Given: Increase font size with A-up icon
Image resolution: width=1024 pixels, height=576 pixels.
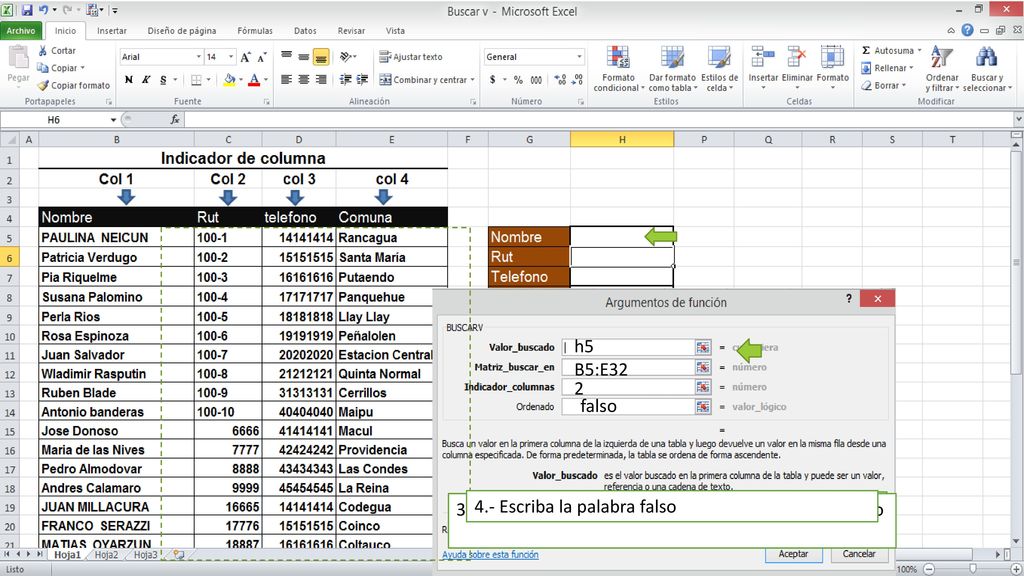Looking at the screenshot, I should (x=245, y=57).
